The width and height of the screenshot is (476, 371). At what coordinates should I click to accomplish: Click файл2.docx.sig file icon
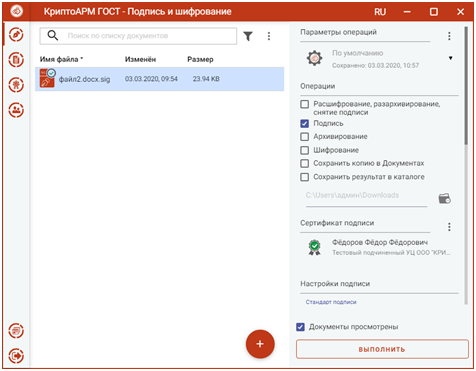pos(47,78)
